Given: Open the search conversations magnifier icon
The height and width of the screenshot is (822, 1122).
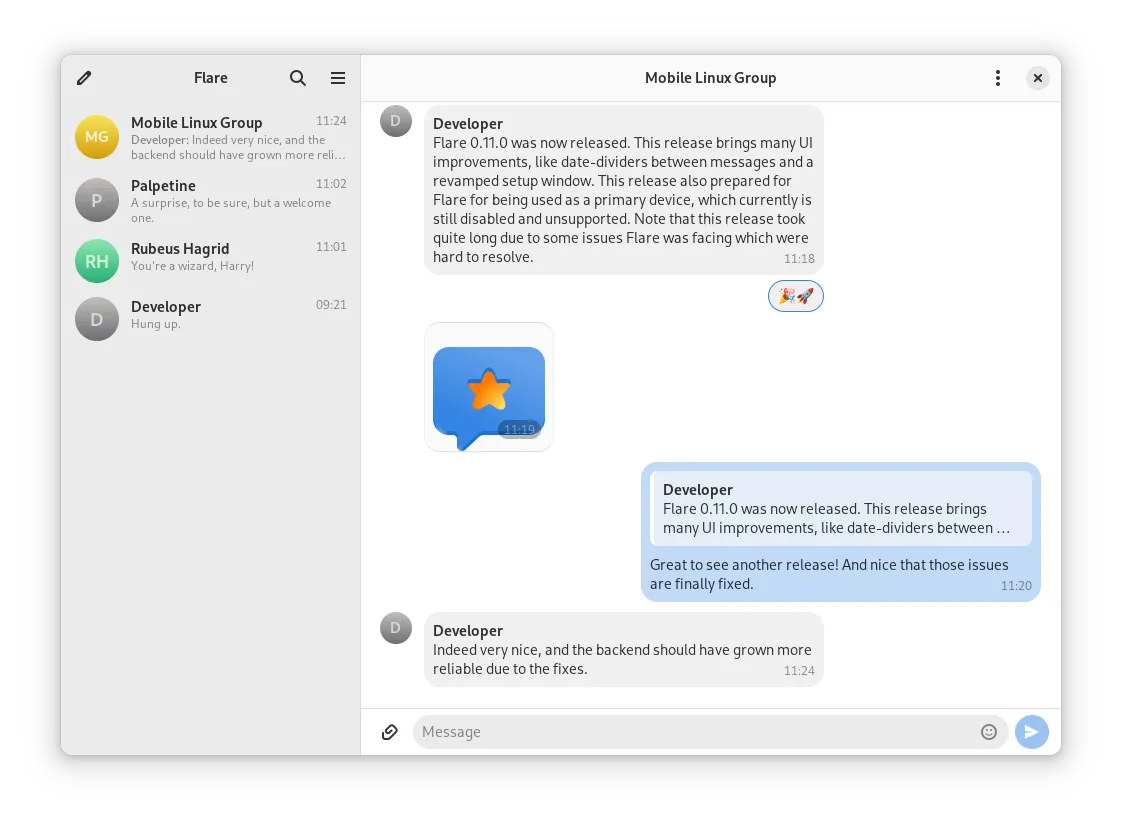Looking at the screenshot, I should (x=298, y=78).
